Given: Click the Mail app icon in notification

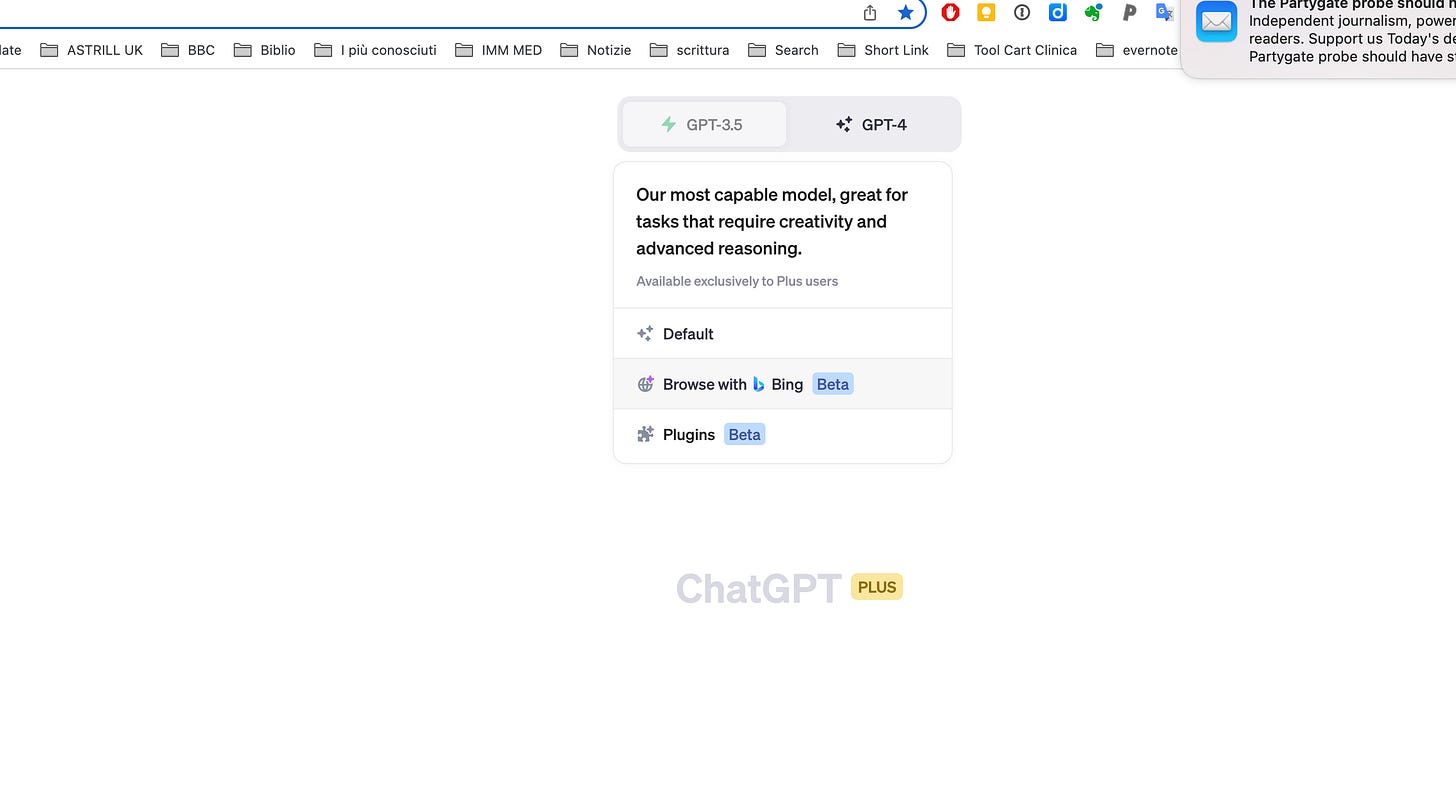Looking at the screenshot, I should coord(1217,21).
